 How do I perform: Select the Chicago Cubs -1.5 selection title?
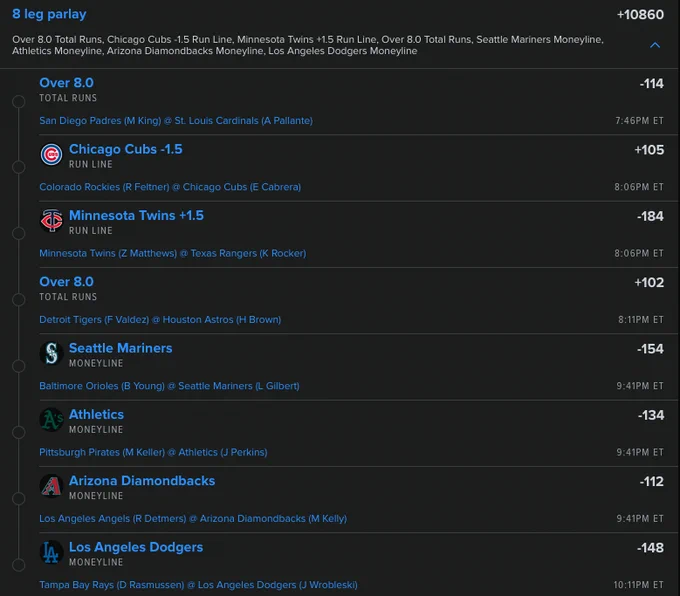coord(126,149)
